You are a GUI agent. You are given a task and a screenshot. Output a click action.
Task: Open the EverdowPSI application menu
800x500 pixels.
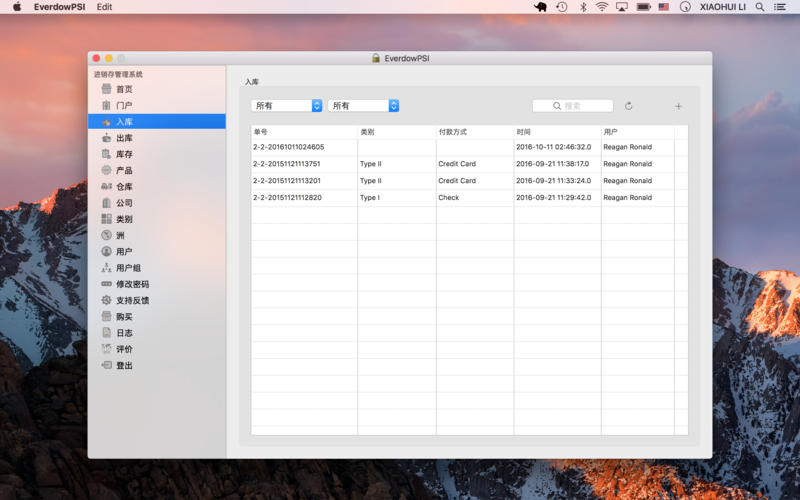point(59,7)
